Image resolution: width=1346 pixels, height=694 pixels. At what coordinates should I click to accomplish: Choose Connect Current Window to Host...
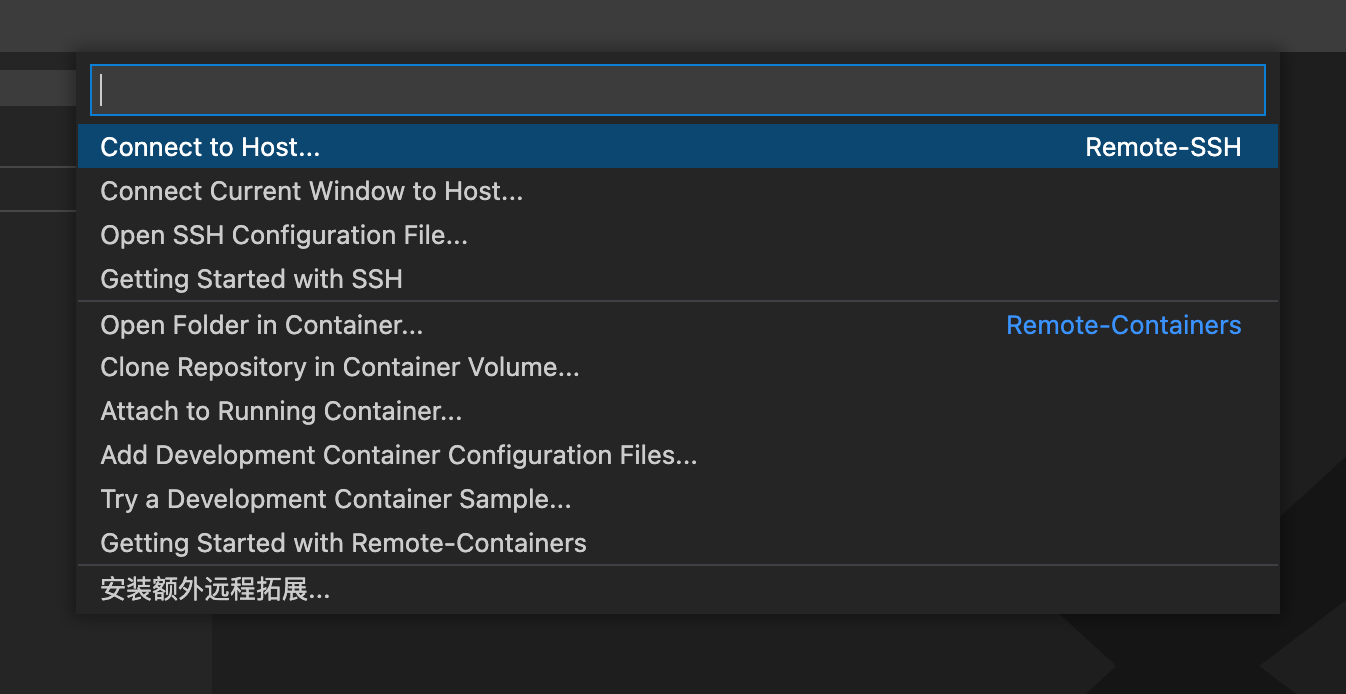(x=311, y=191)
